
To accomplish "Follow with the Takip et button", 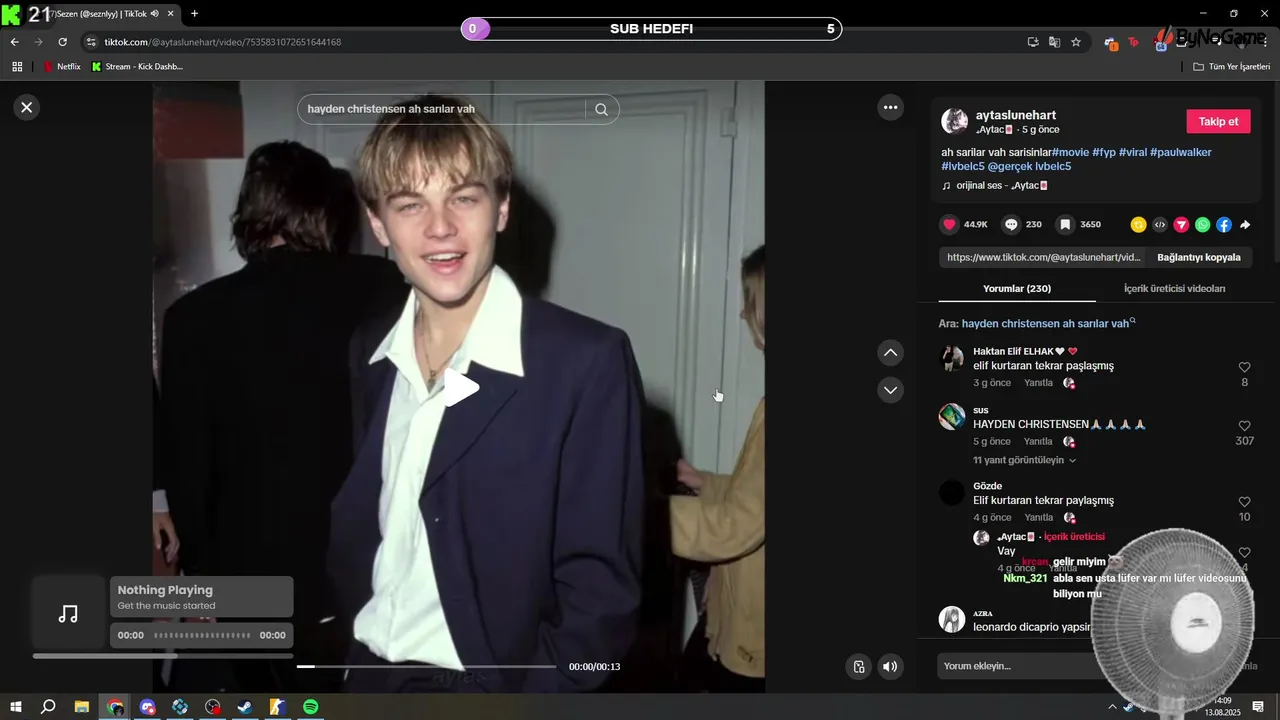I will click(x=1218, y=121).
